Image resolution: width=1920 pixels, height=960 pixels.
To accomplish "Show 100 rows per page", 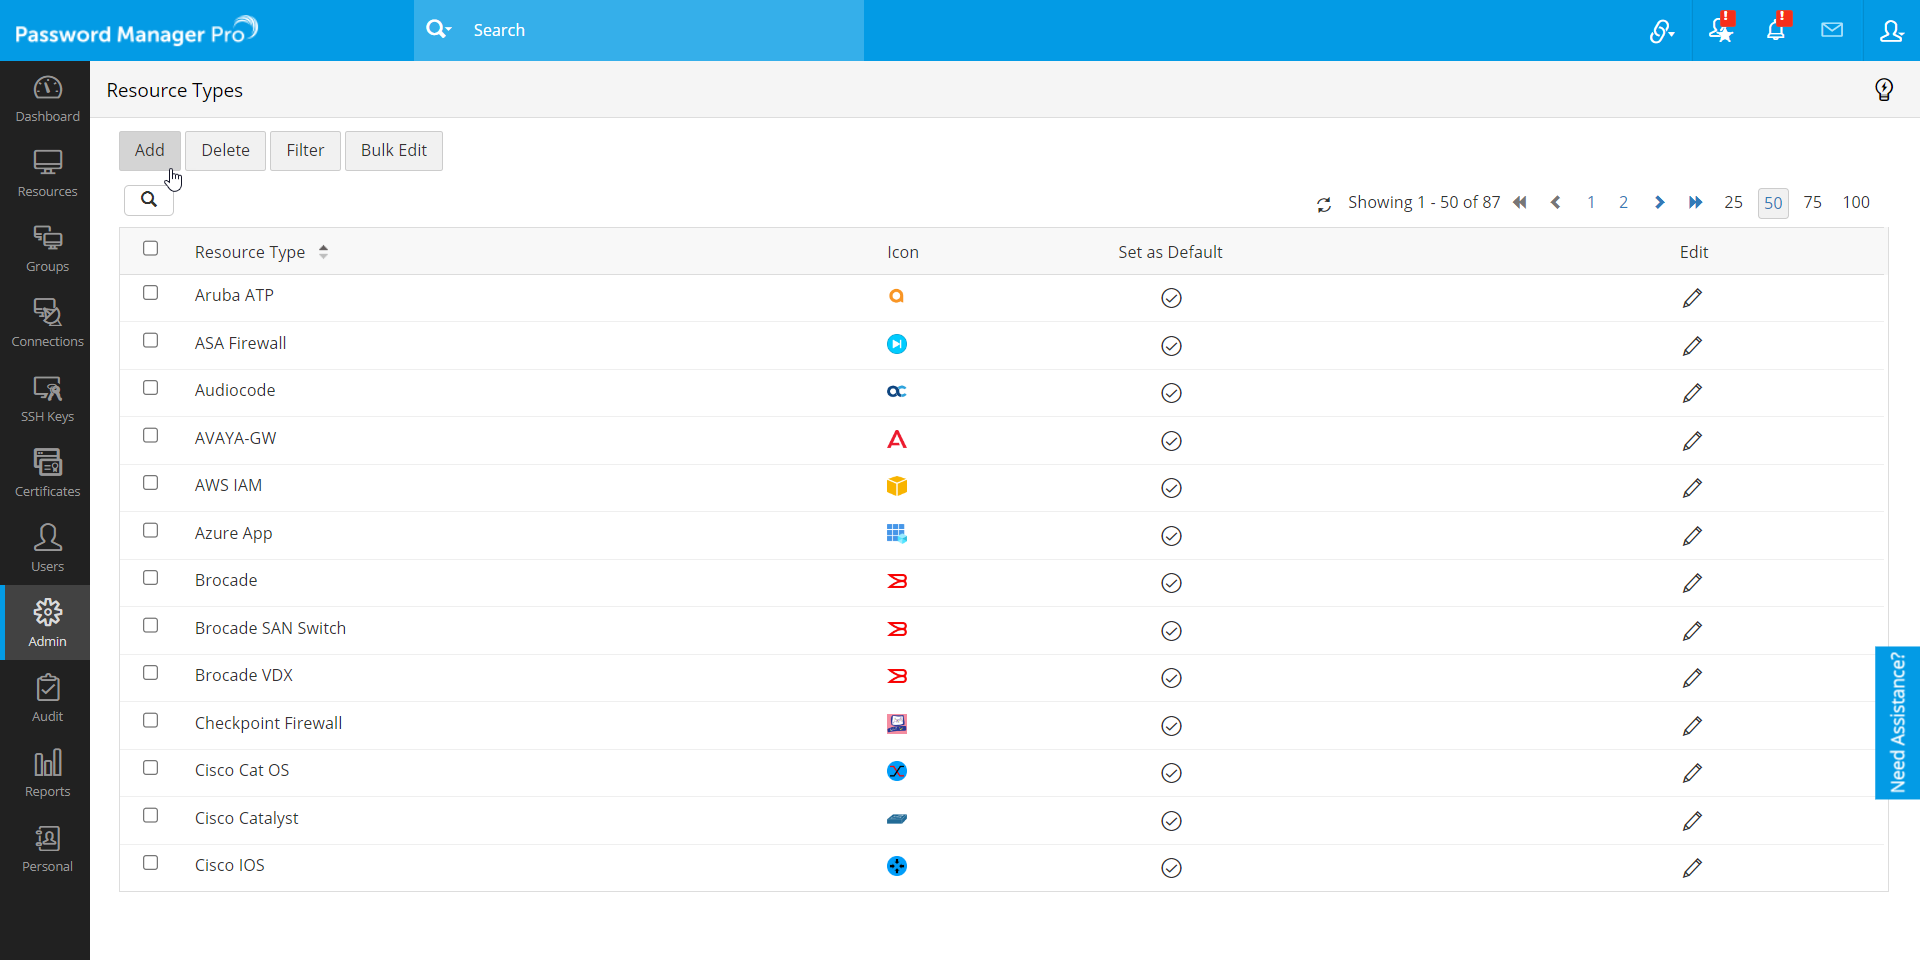I will click(1856, 203).
